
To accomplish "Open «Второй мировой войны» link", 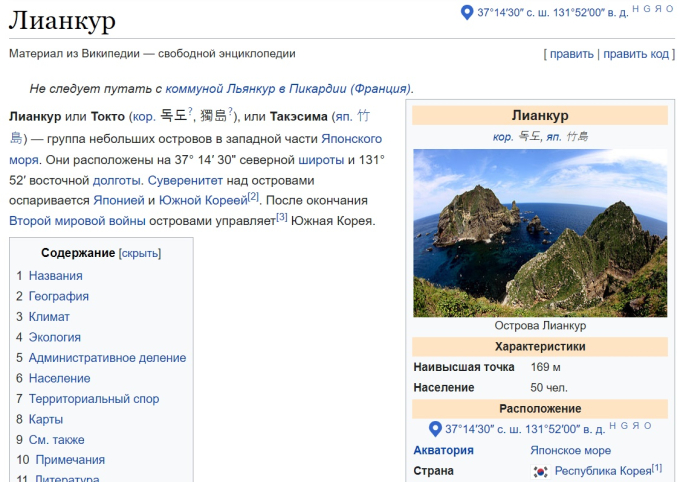I will [77, 221].
